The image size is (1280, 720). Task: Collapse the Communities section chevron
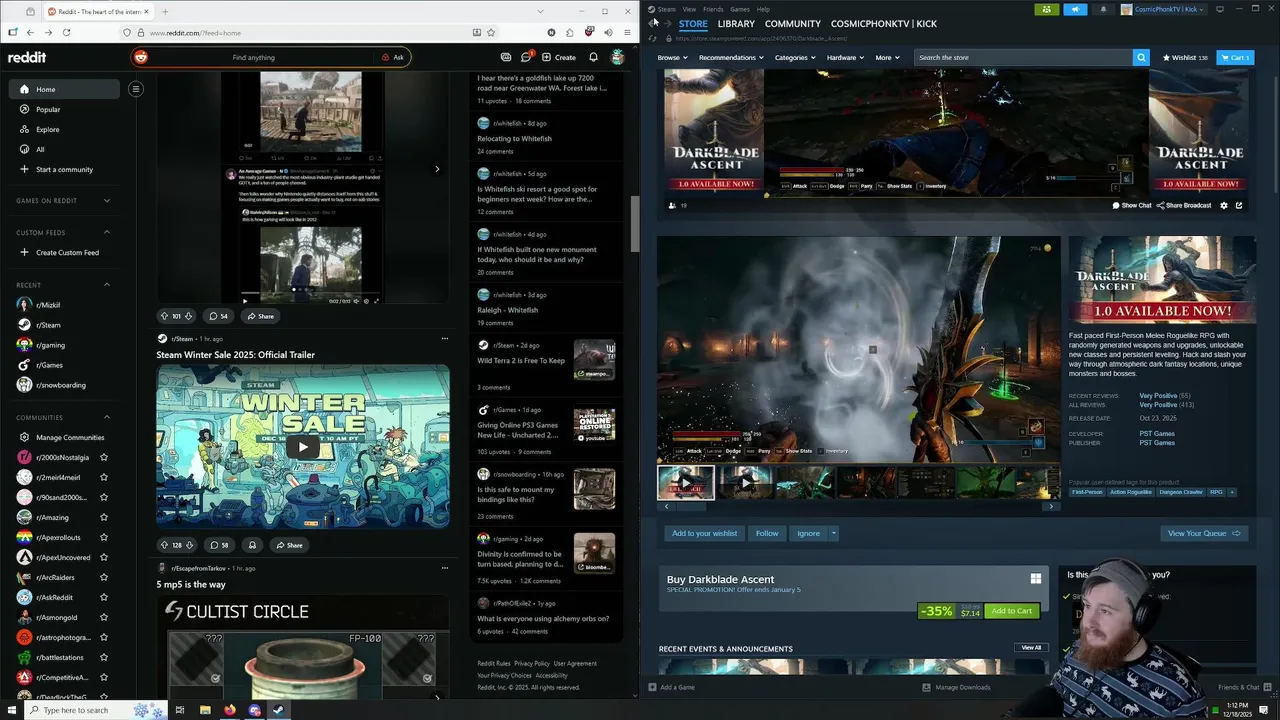[107, 417]
